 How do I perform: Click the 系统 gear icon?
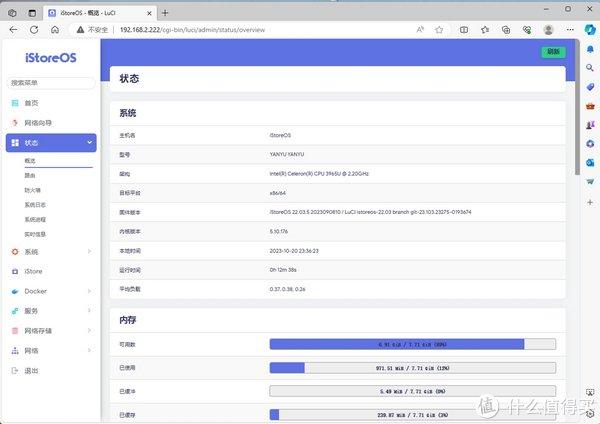[x=15, y=251]
